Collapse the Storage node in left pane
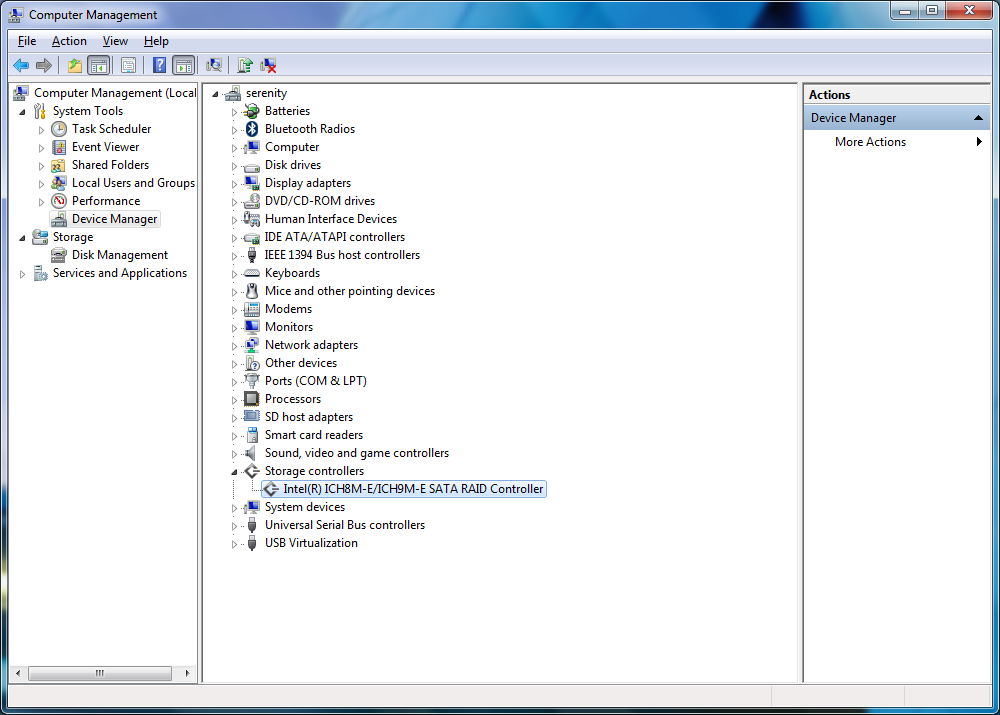The image size is (1000, 715). click(22, 238)
